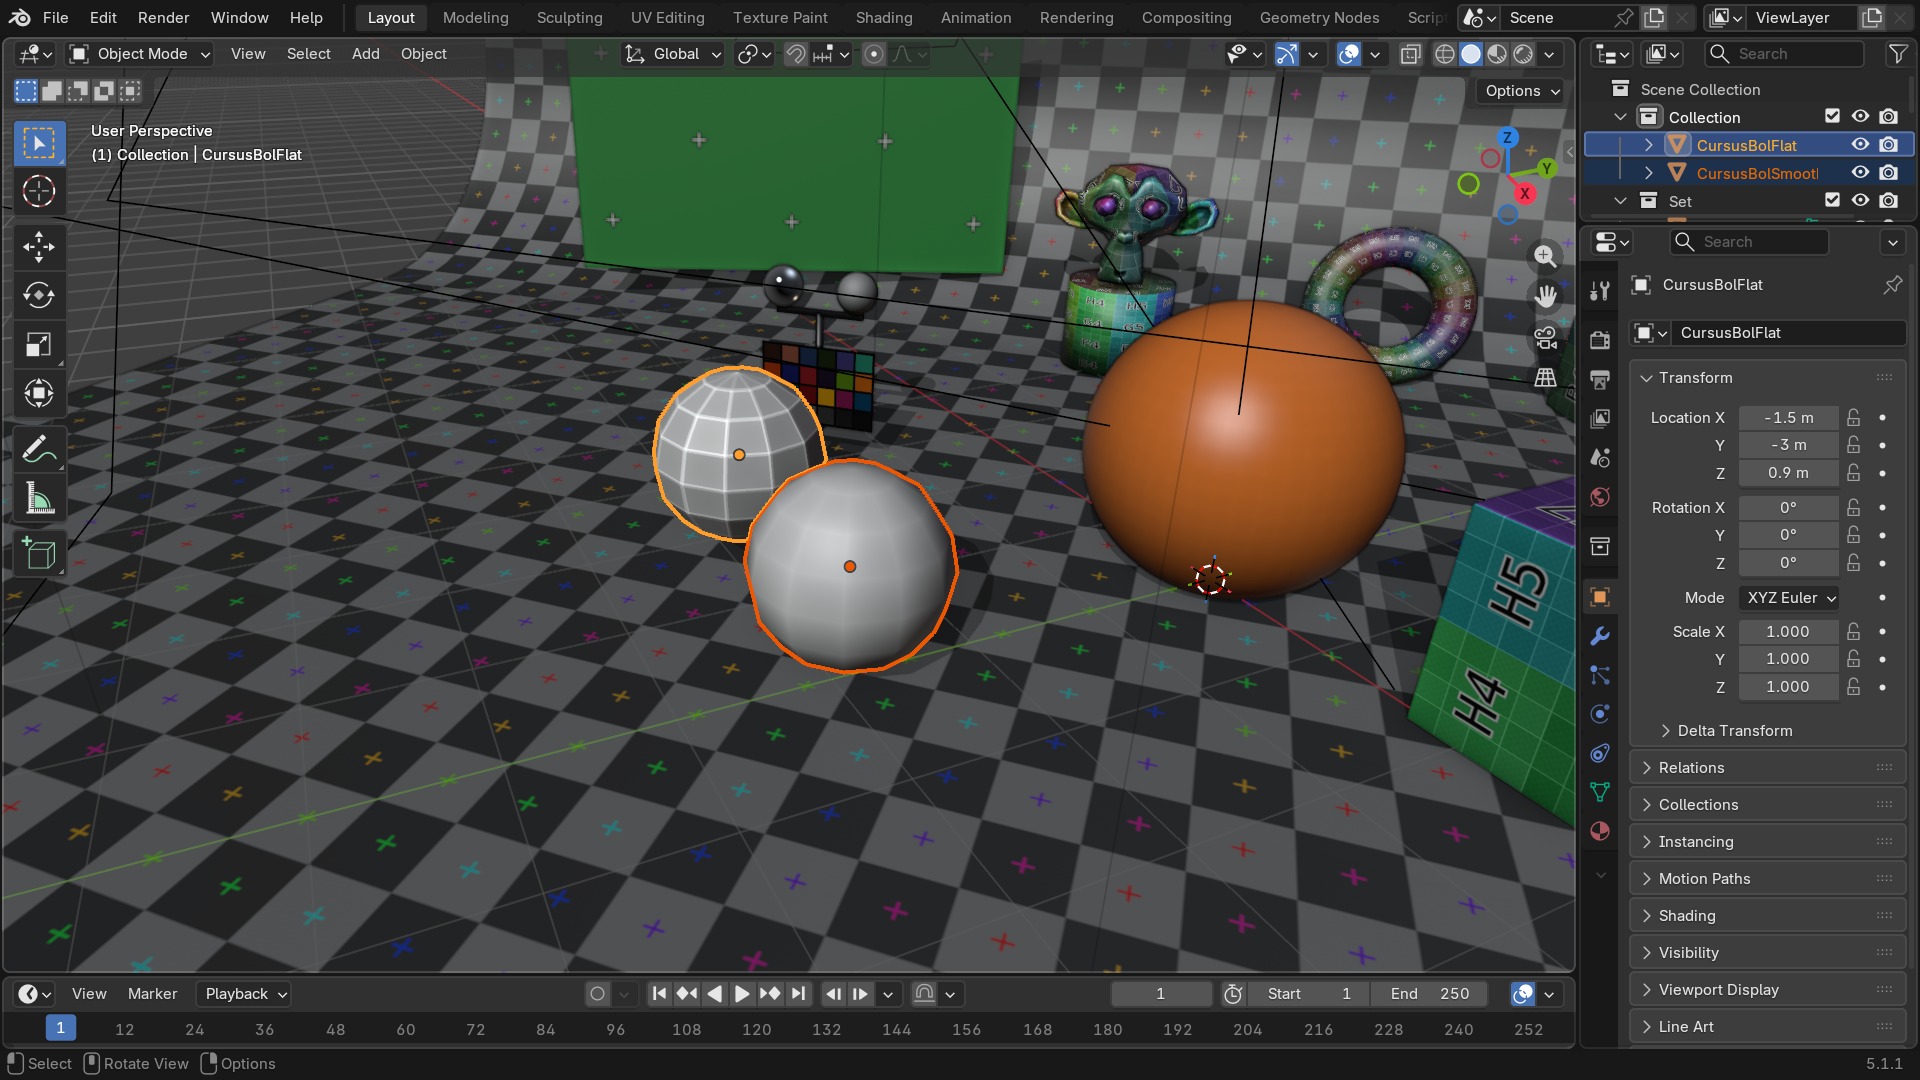Click the pan view hand icon
Image resolution: width=1920 pixels, height=1080 pixels.
(1545, 296)
